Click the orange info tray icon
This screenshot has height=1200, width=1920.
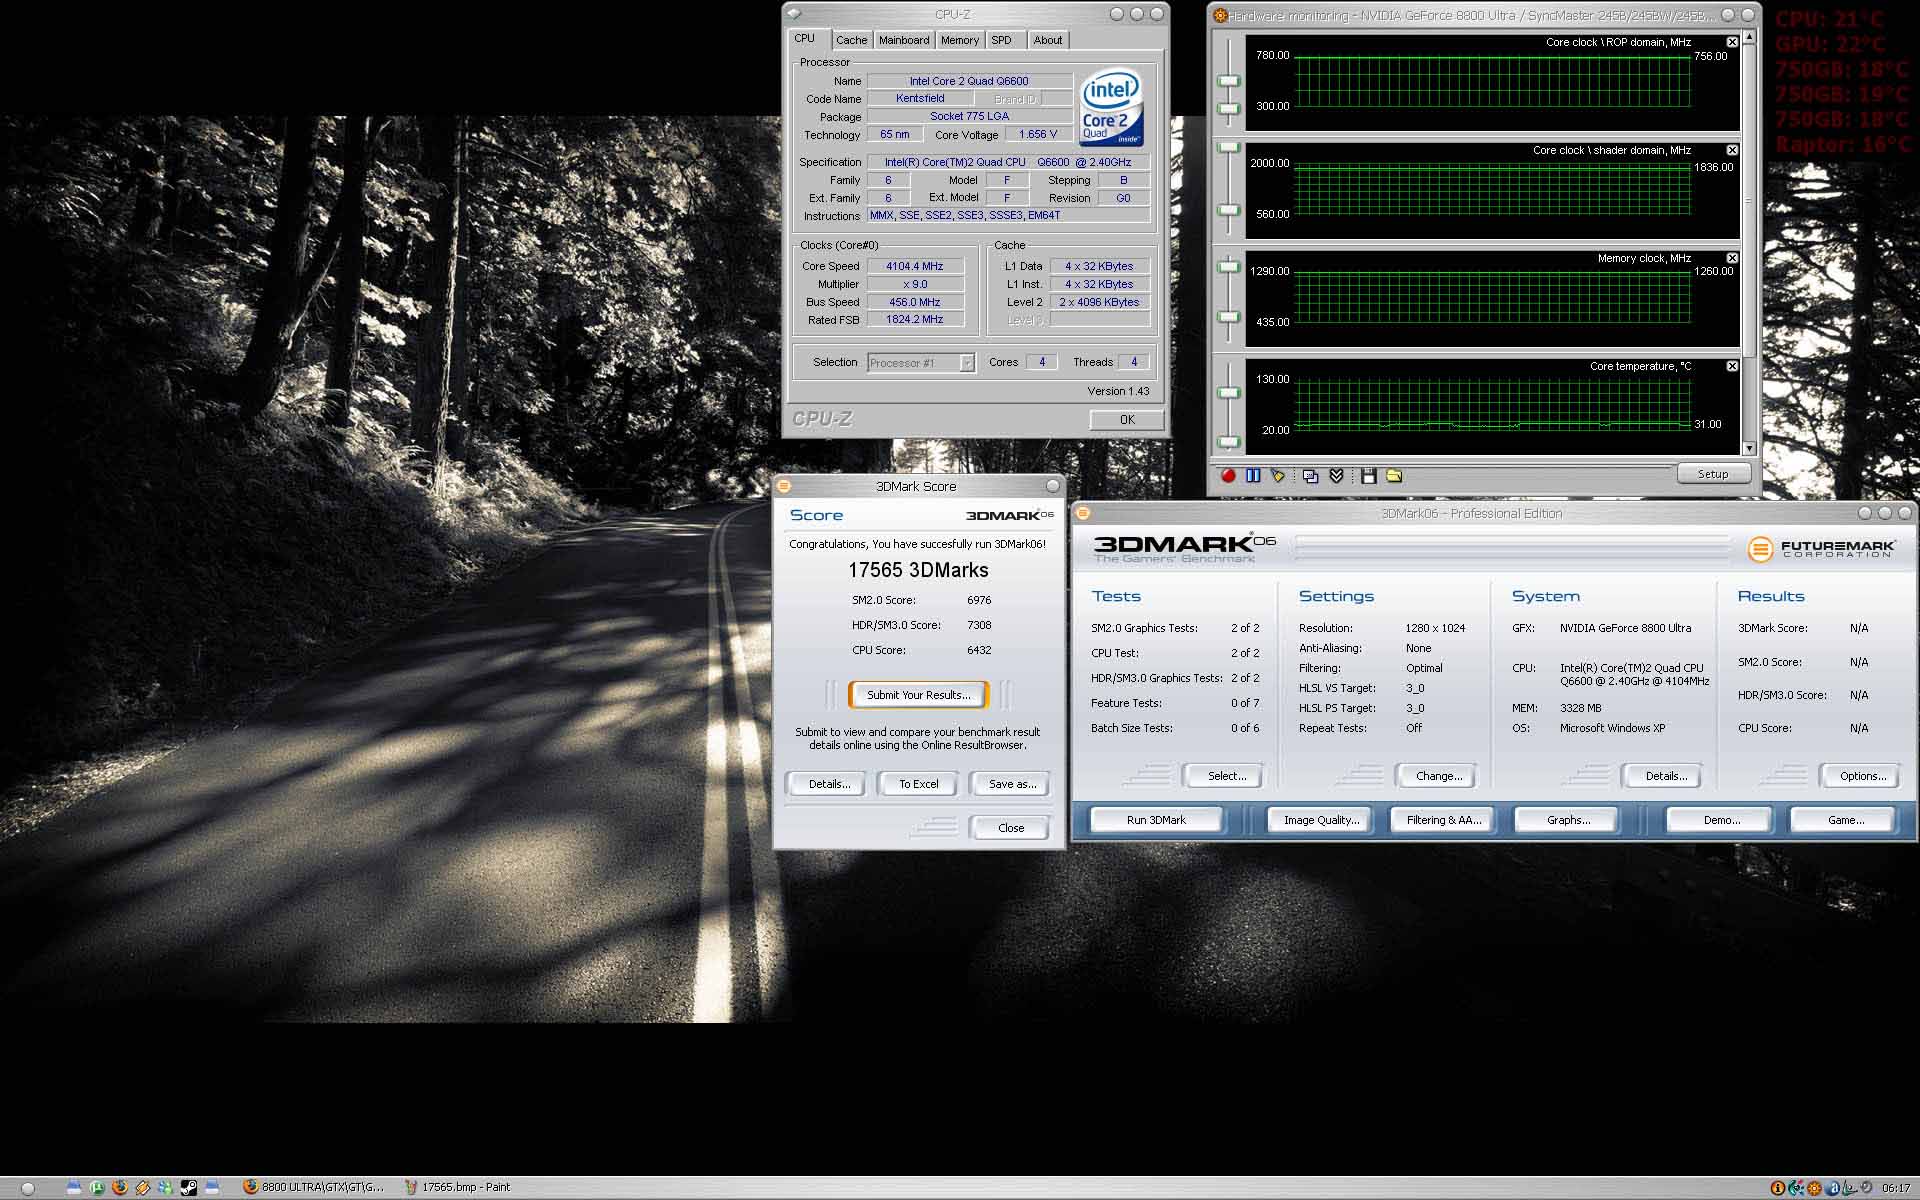1778,1188
